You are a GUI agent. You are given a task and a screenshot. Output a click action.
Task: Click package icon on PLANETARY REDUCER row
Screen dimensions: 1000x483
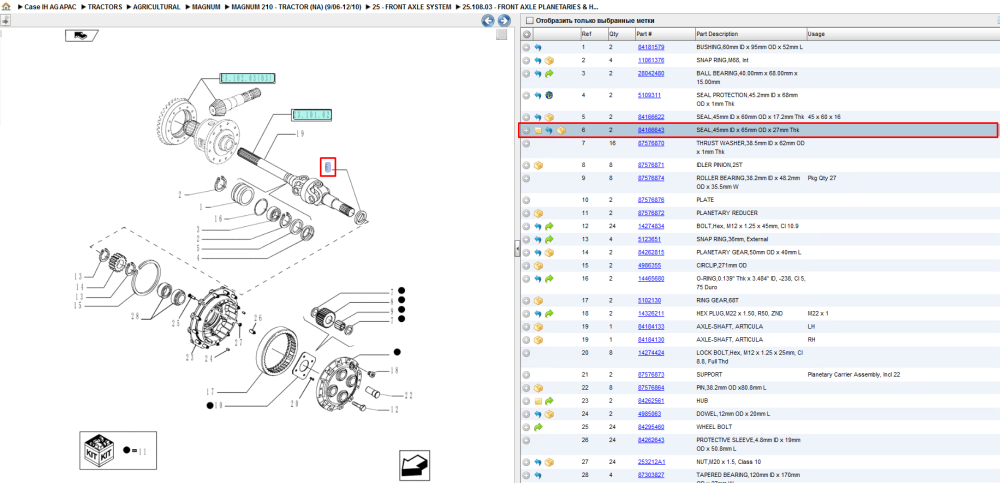[x=538, y=213]
